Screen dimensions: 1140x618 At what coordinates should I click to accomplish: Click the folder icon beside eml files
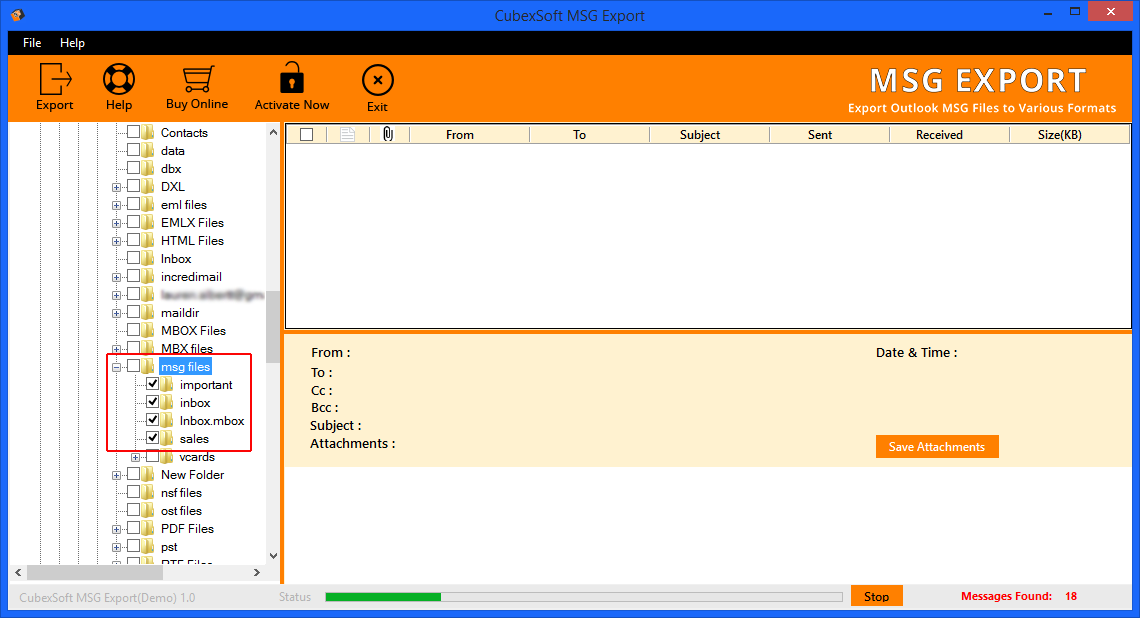148,204
